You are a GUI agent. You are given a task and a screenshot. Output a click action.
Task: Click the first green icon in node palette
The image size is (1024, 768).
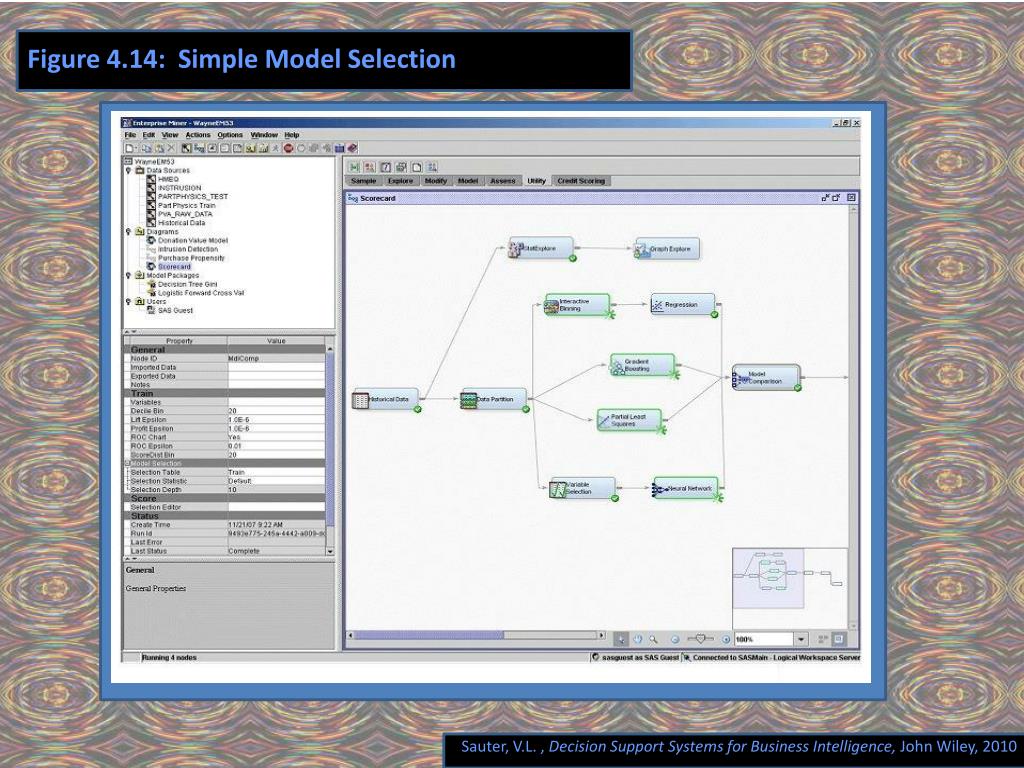[355, 167]
